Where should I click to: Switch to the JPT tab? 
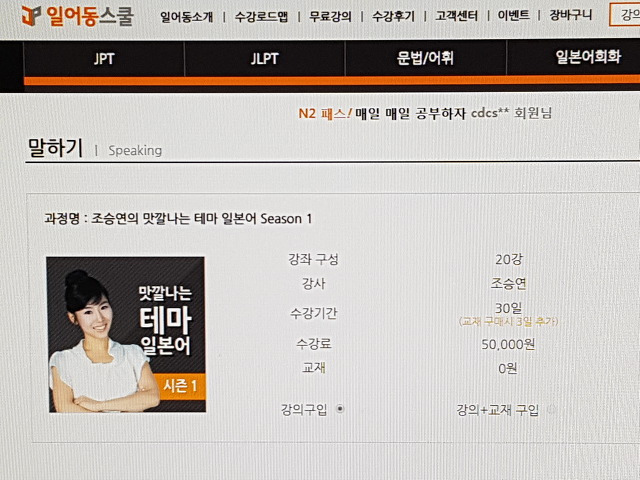104,59
